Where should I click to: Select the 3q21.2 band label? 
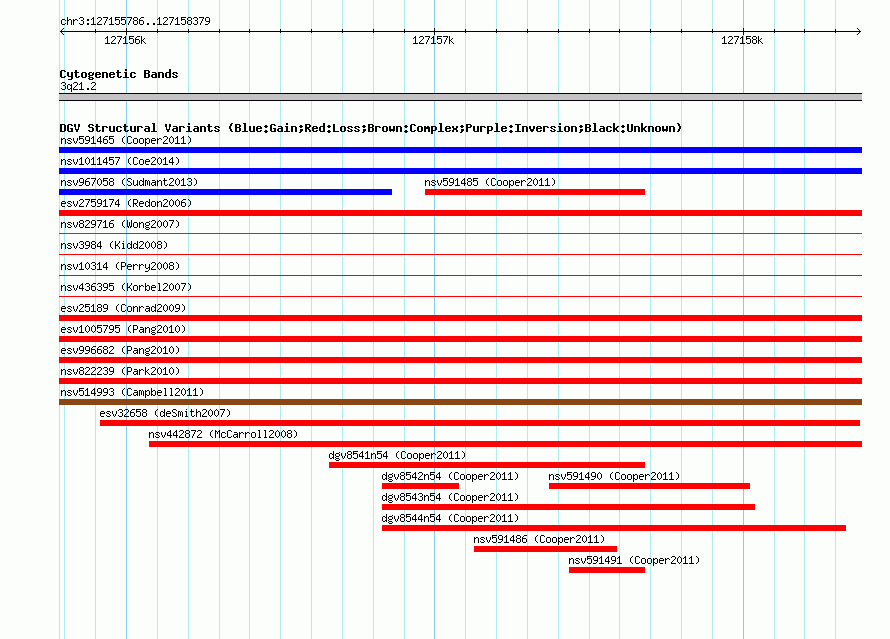pyautogui.click(x=78, y=86)
